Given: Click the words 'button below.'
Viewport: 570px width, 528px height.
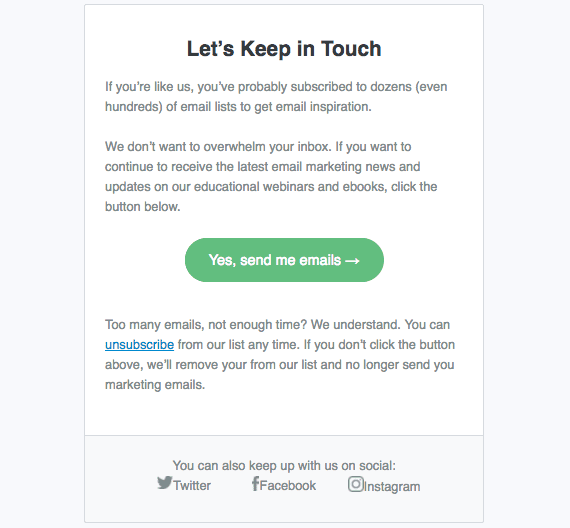Looking at the screenshot, I should [142, 207].
